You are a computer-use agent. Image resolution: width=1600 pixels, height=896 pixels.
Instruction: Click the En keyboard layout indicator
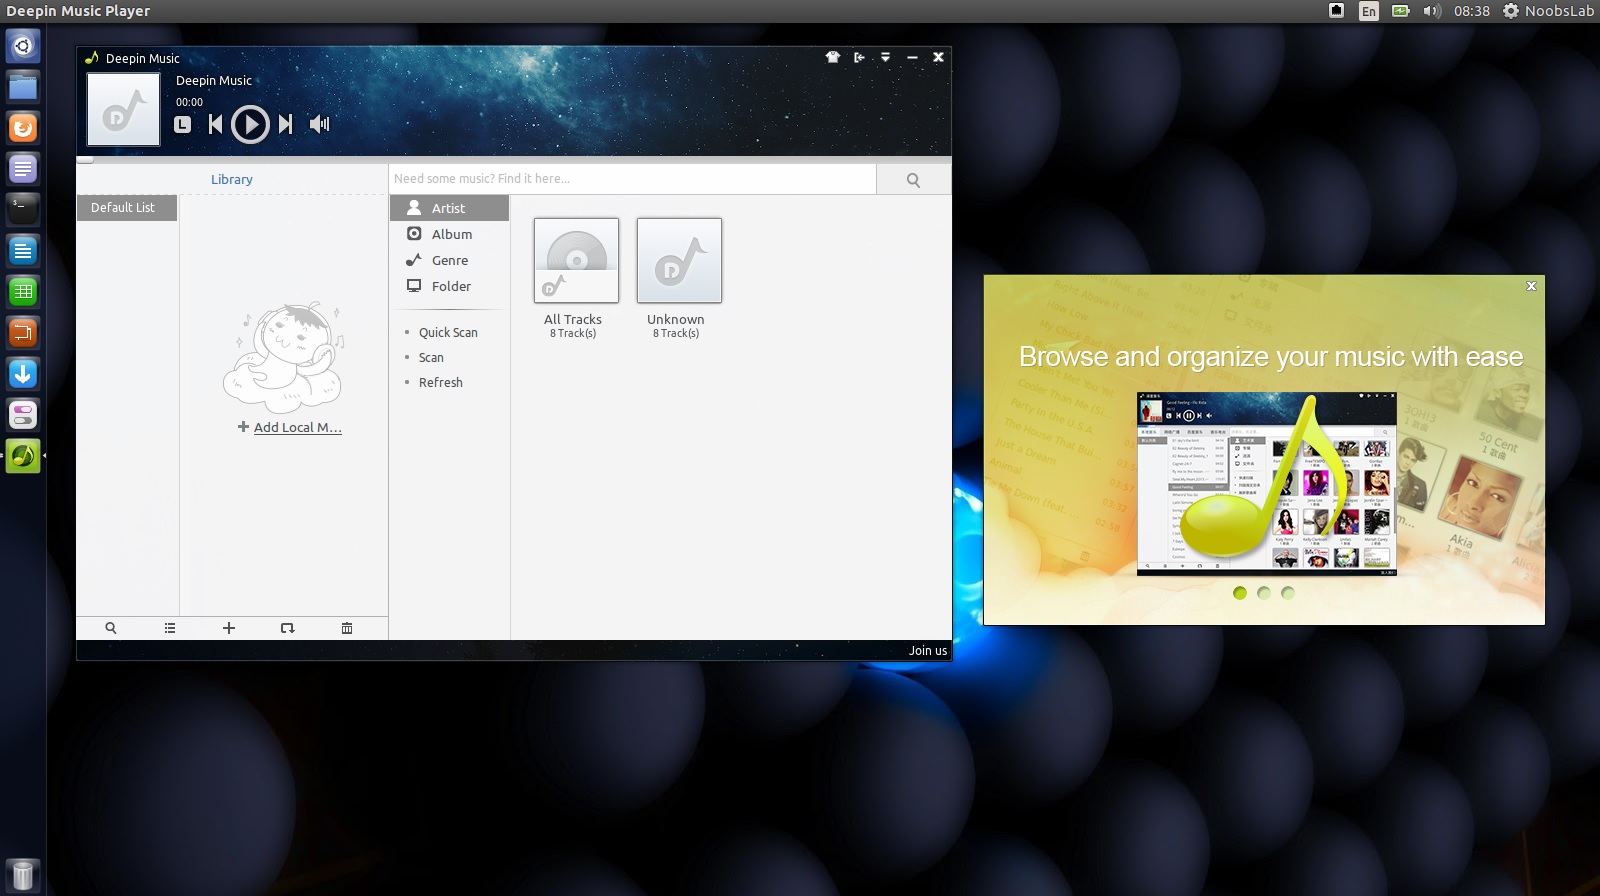[1369, 11]
